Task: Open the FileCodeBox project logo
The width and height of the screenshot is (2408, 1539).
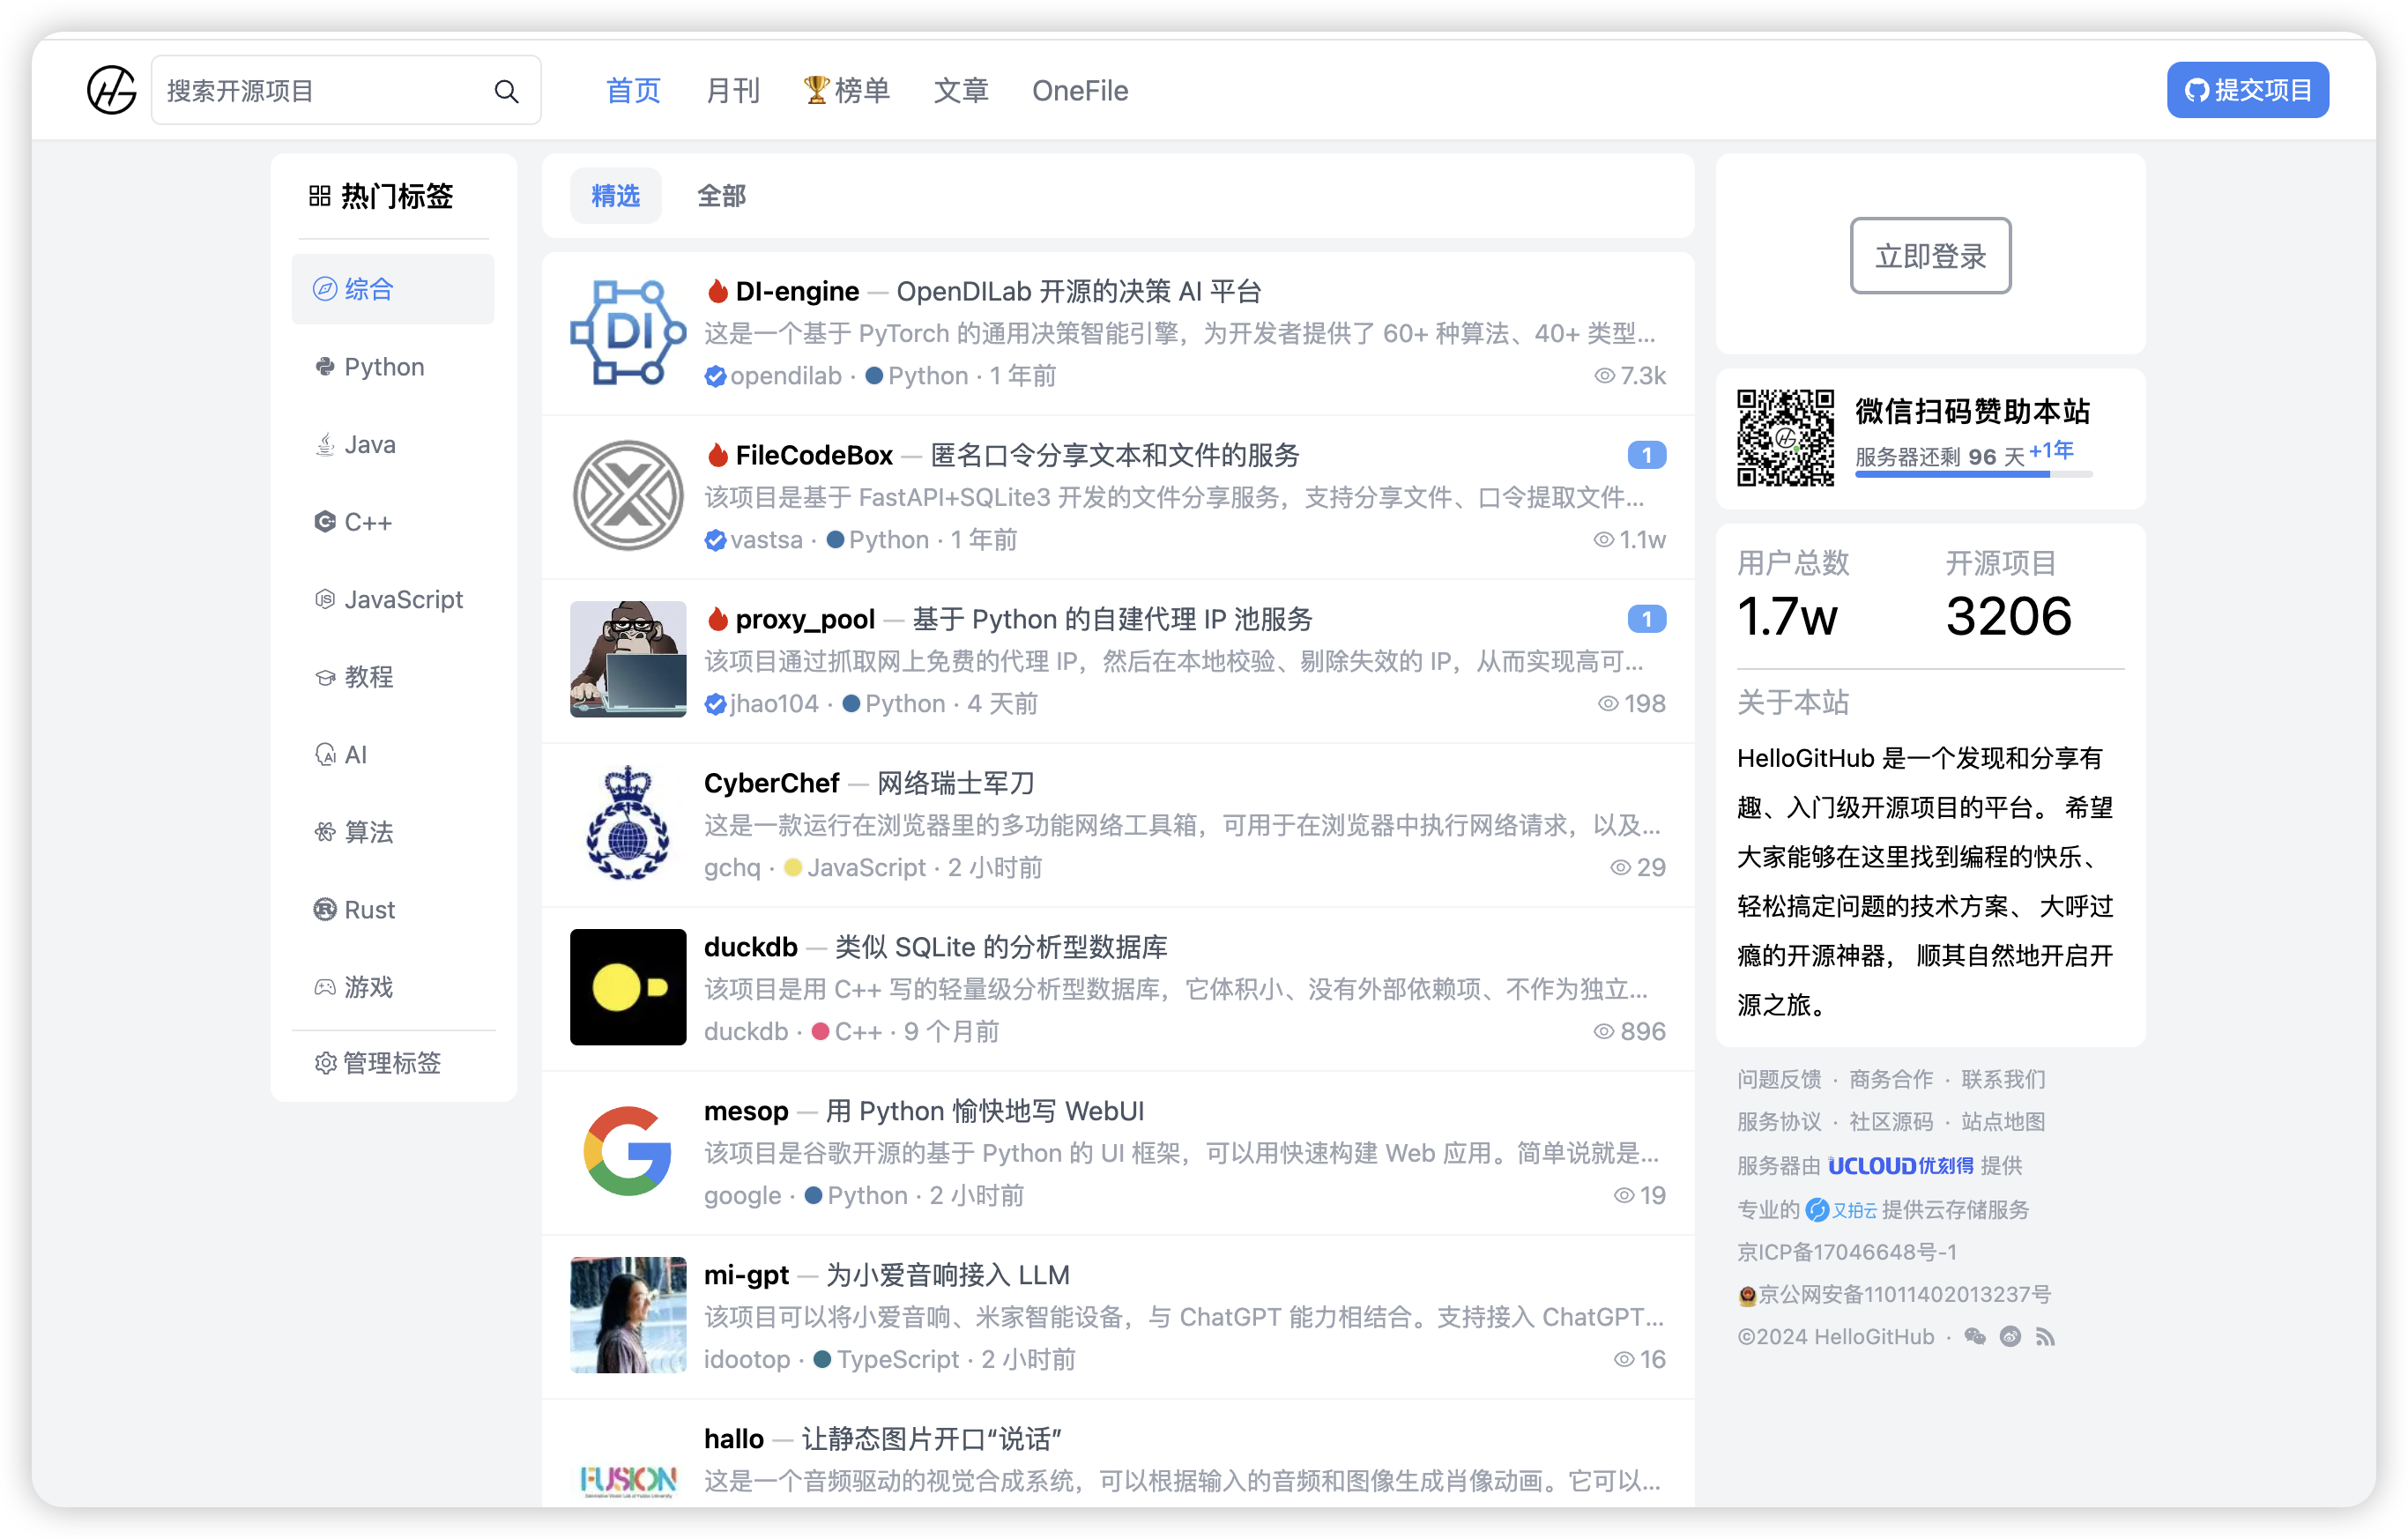Action: pyautogui.click(x=628, y=497)
